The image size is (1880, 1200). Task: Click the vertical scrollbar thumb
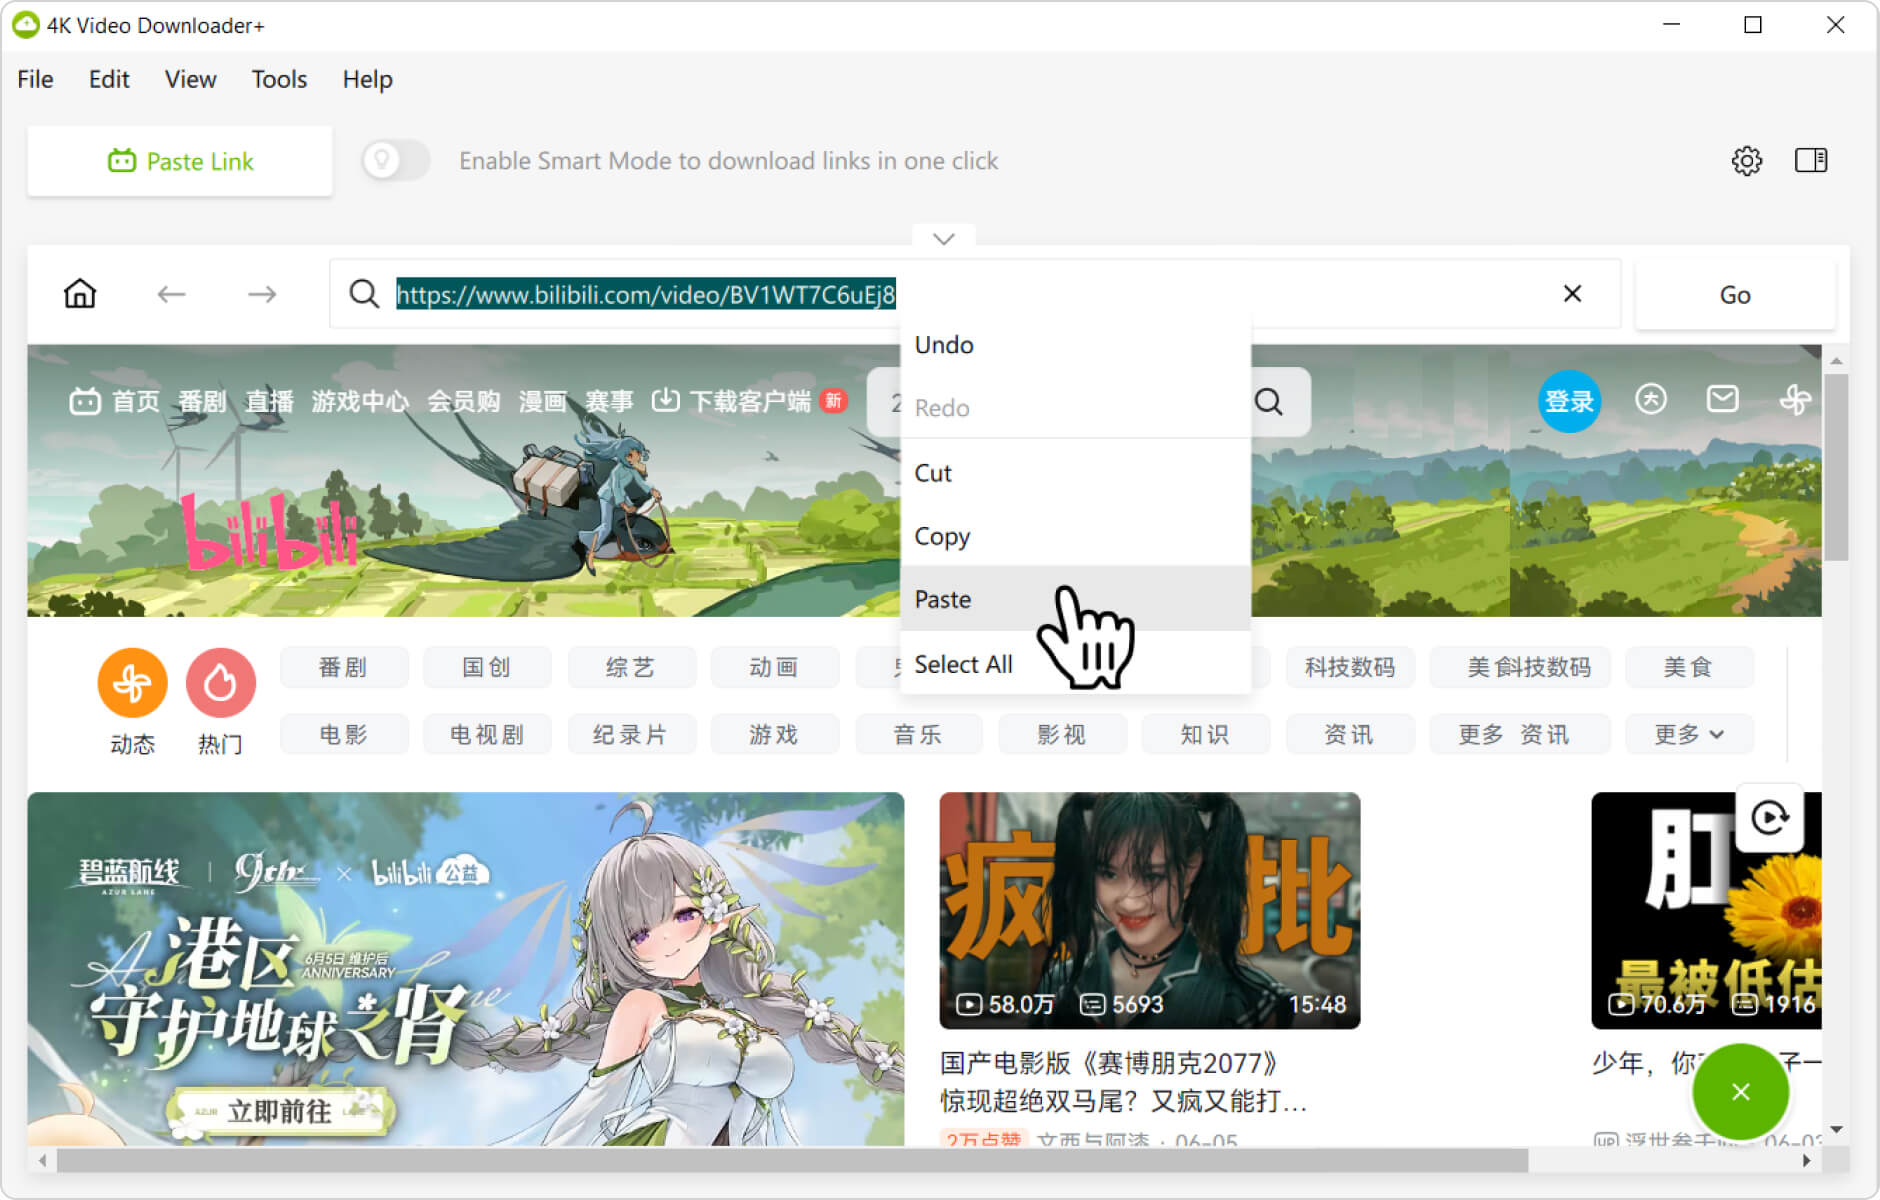pos(1836,468)
